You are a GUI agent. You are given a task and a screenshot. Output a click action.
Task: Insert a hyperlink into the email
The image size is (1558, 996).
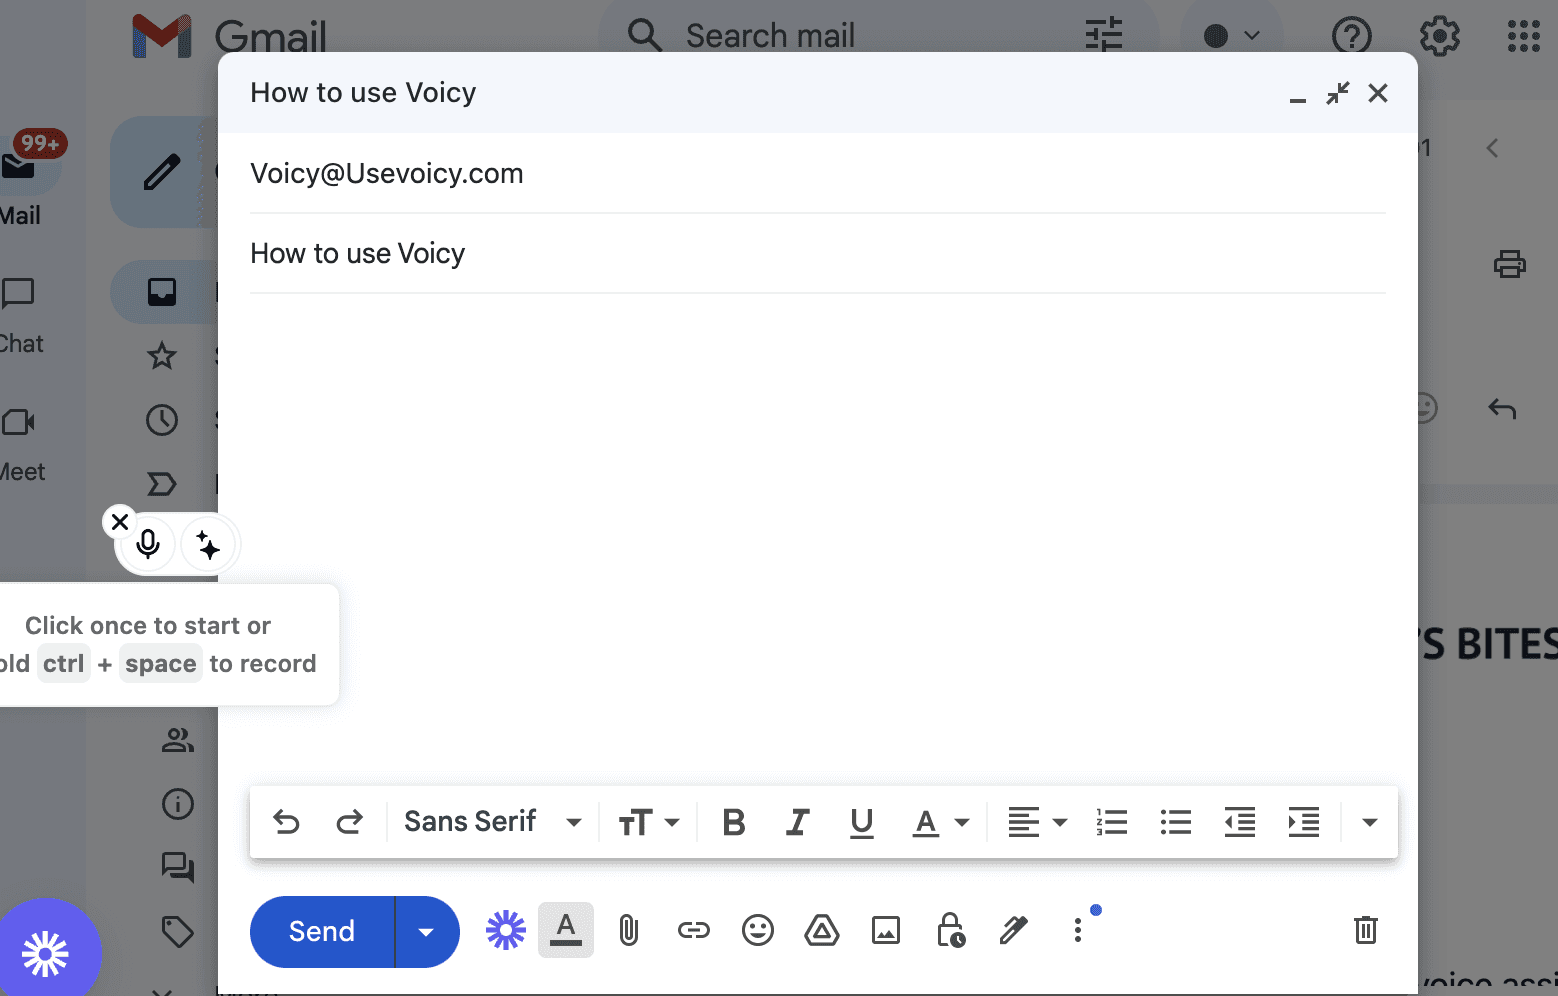pos(694,930)
